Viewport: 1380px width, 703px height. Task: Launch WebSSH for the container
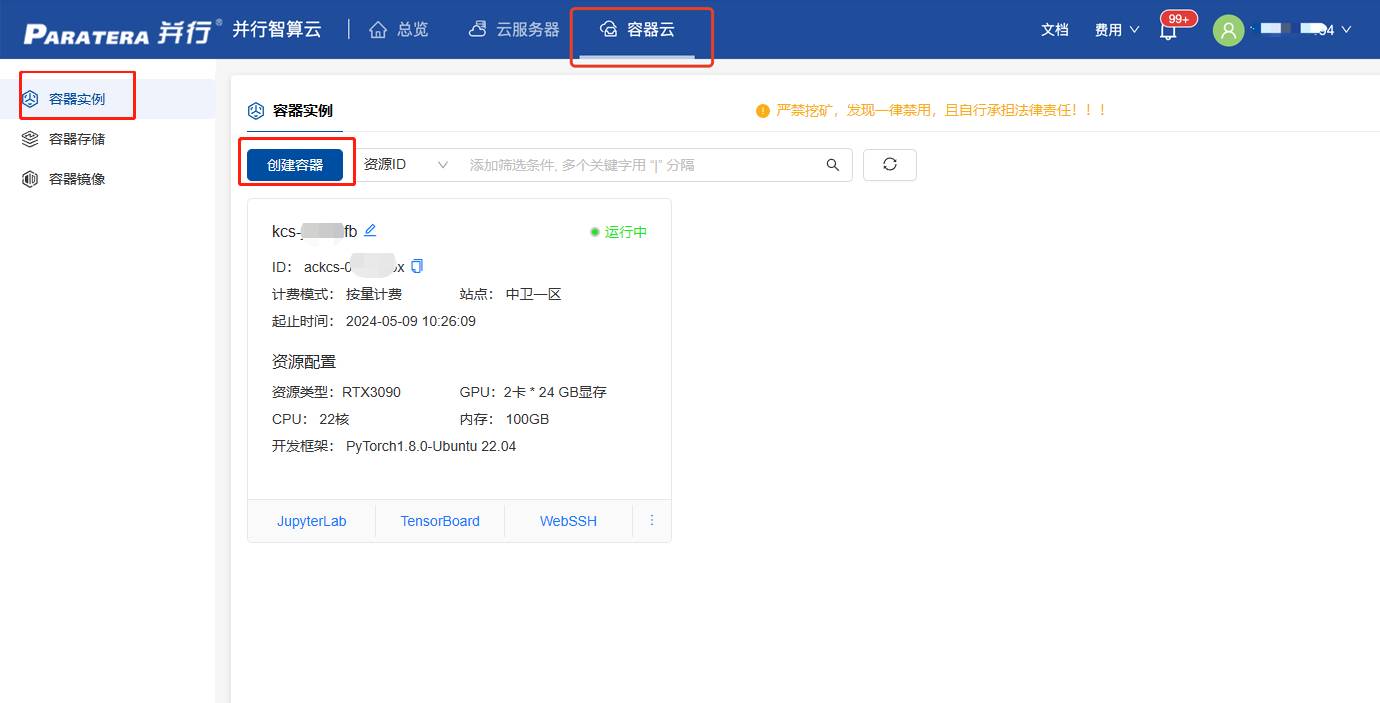click(568, 521)
